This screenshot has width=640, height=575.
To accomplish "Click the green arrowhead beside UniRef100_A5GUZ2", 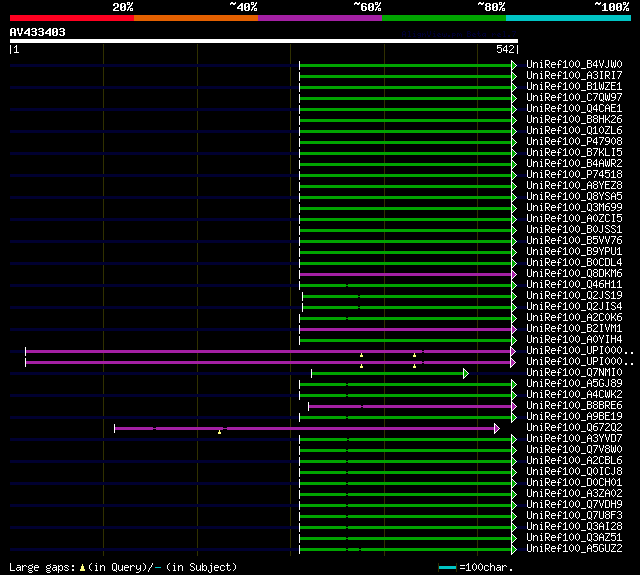I will 514,549.
